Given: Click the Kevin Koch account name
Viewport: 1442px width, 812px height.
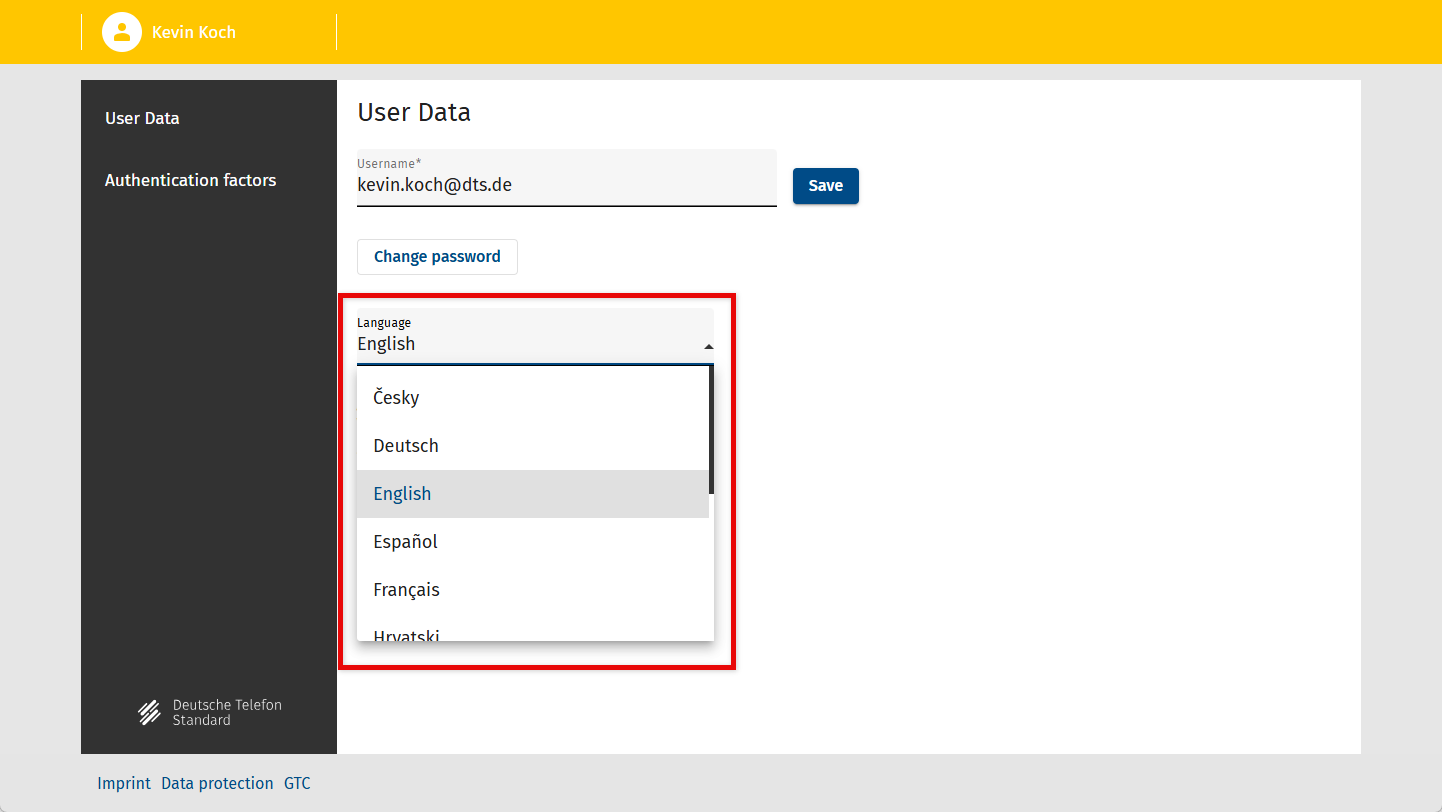Looking at the screenshot, I should tap(194, 32).
